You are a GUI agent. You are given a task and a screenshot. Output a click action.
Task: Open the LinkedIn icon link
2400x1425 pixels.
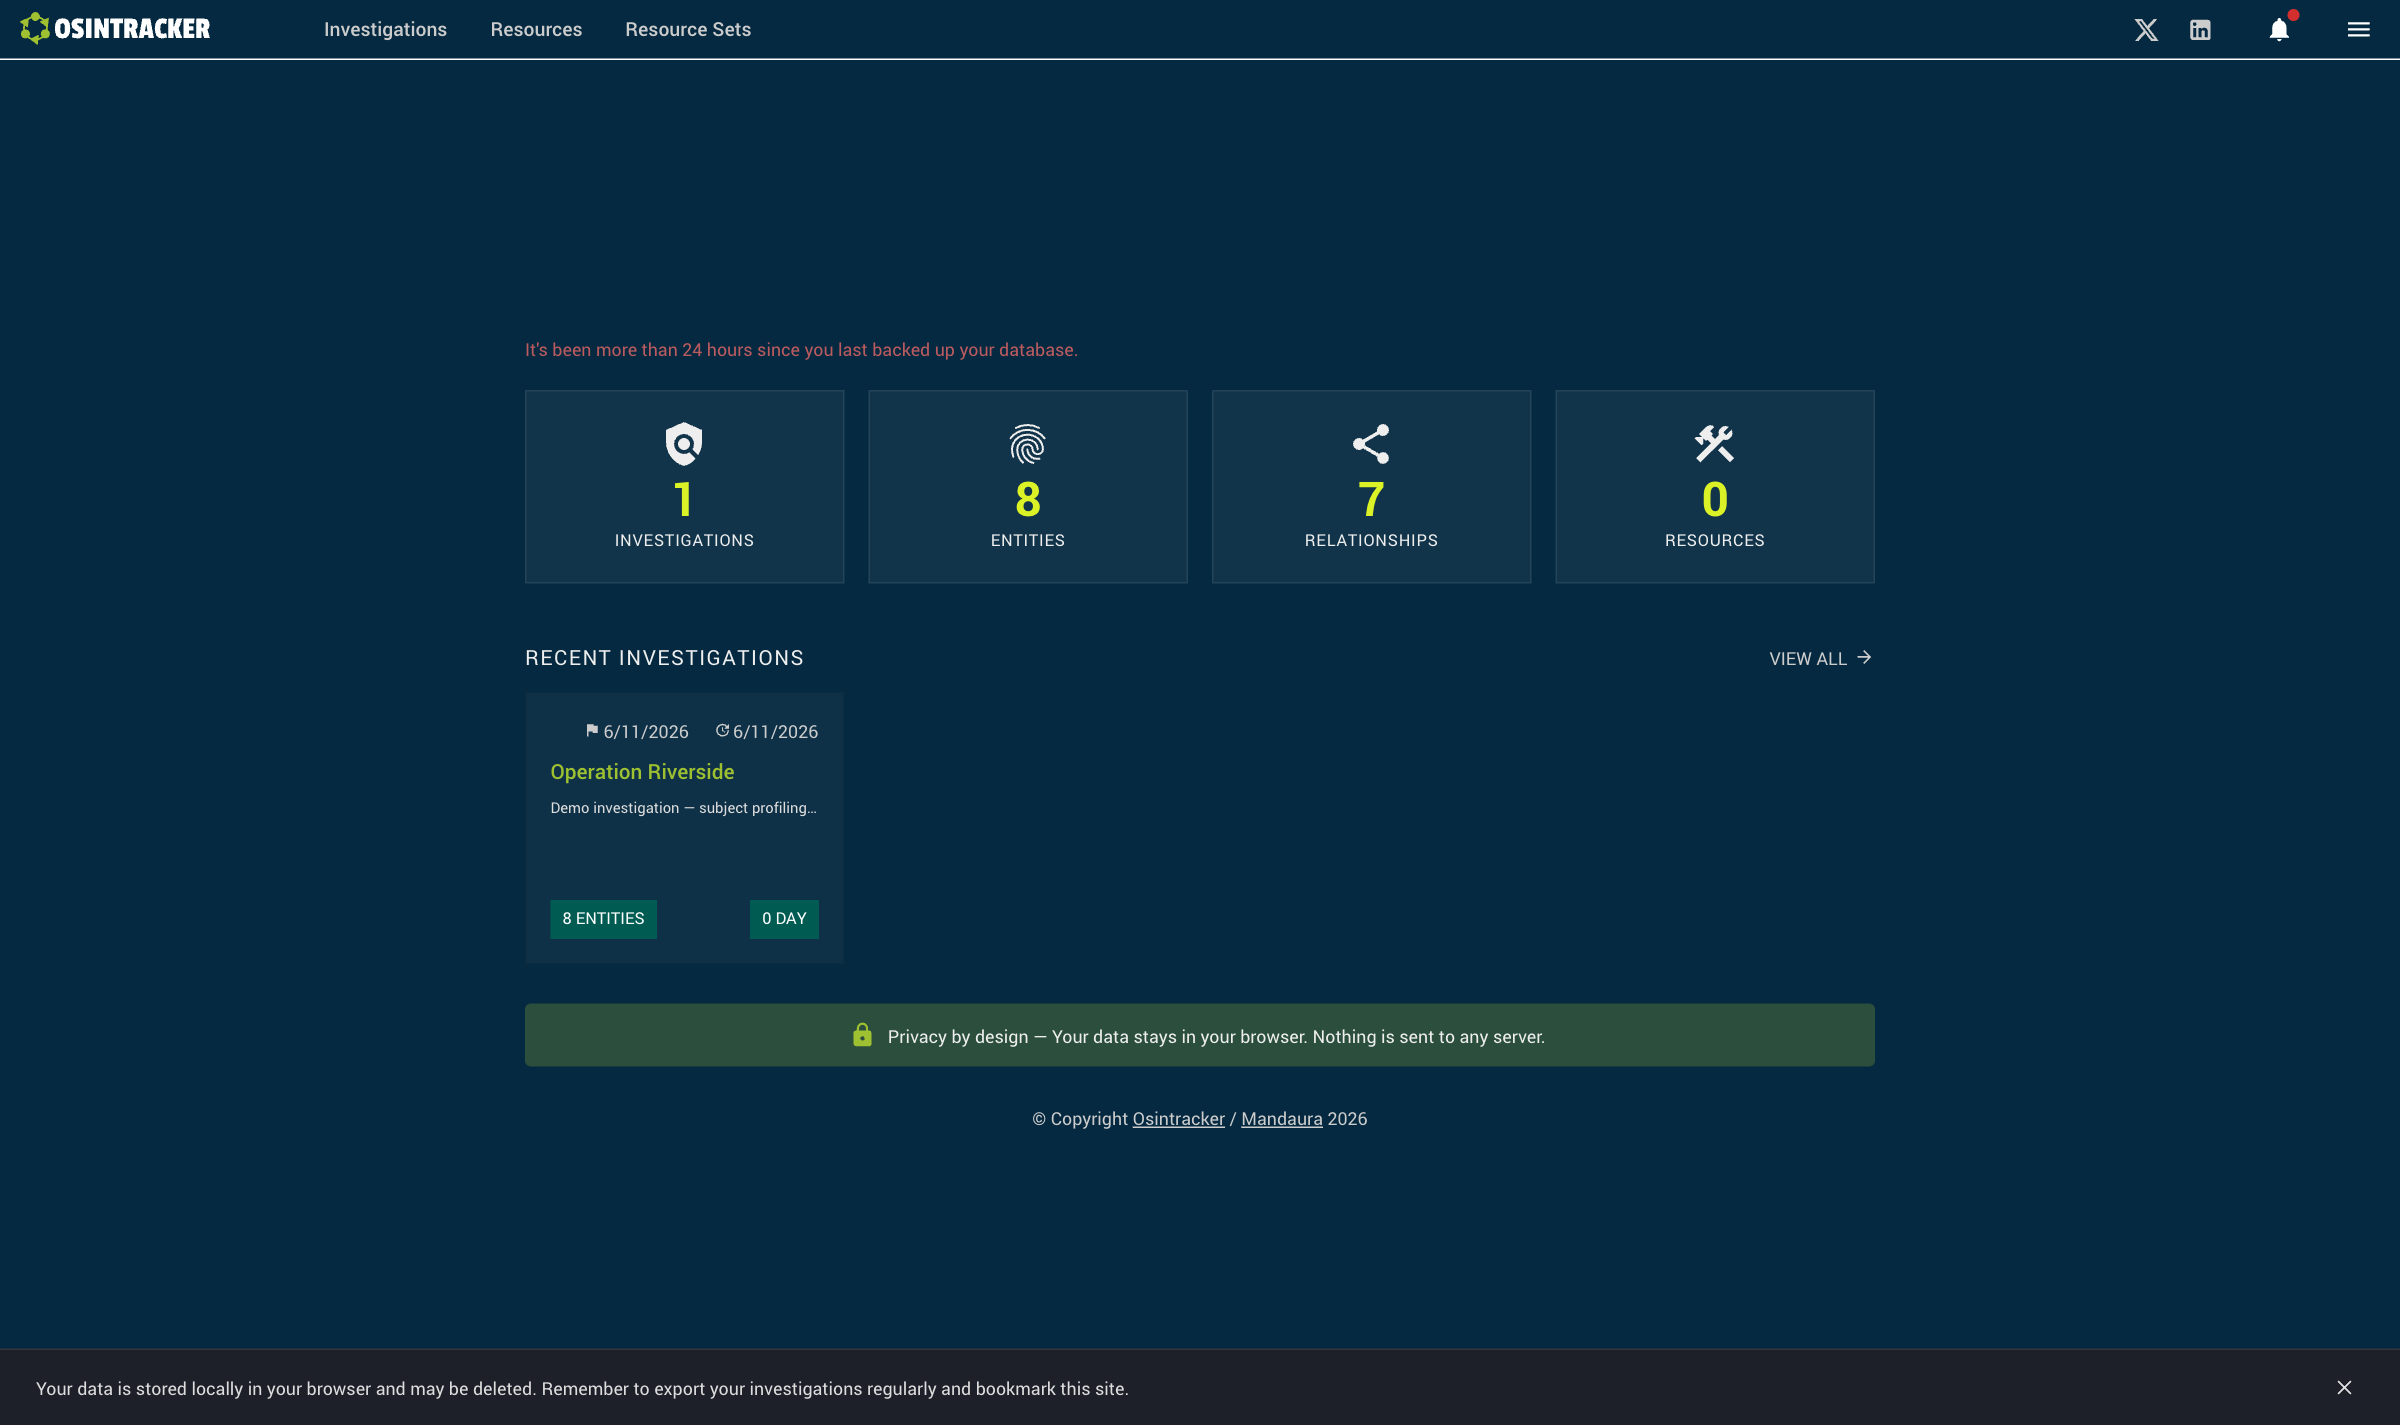[x=2200, y=30]
